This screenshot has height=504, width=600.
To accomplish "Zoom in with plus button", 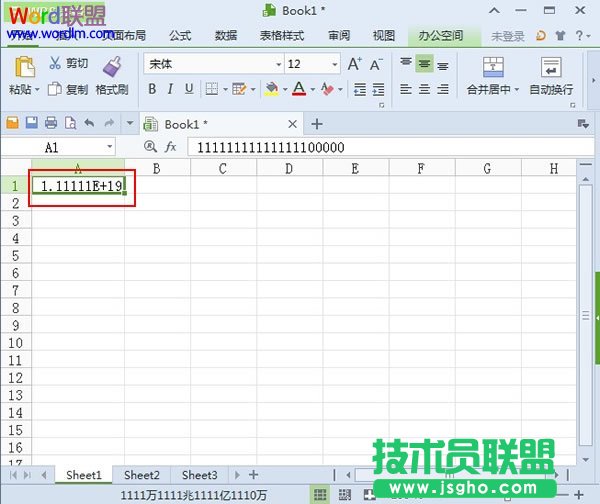I will tap(579, 495).
